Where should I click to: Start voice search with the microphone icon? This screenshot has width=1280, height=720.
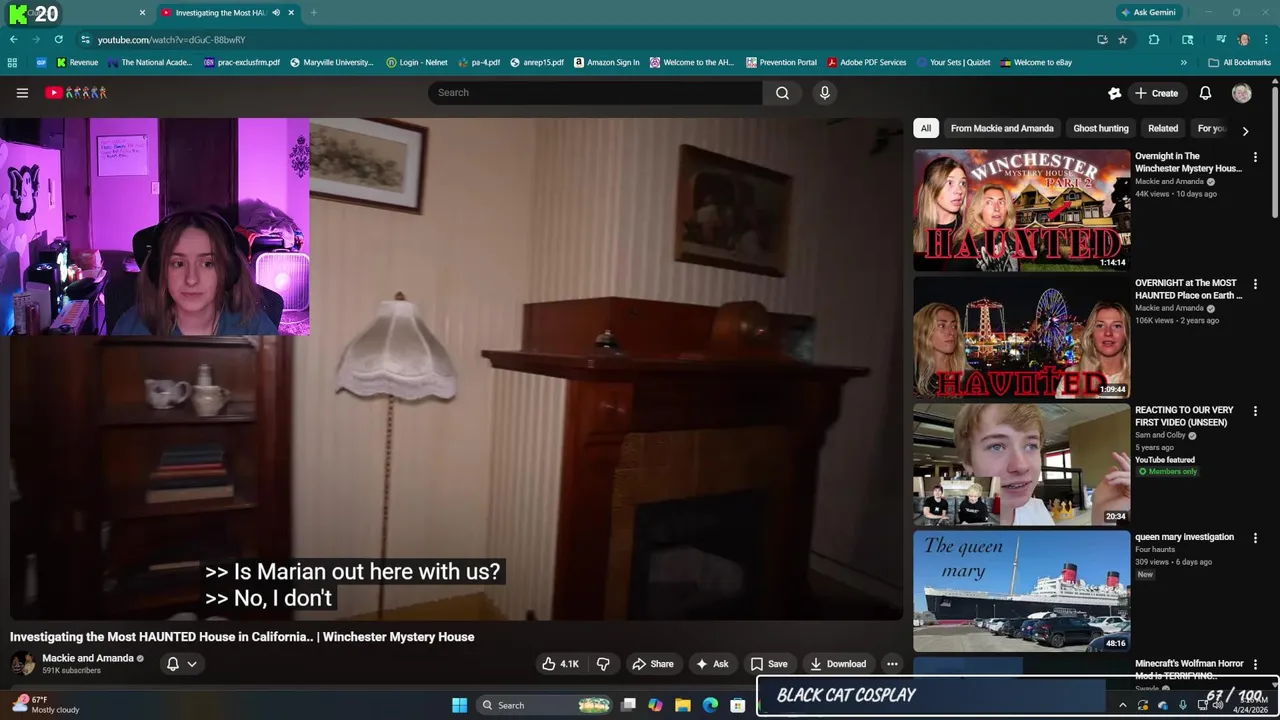point(824,93)
